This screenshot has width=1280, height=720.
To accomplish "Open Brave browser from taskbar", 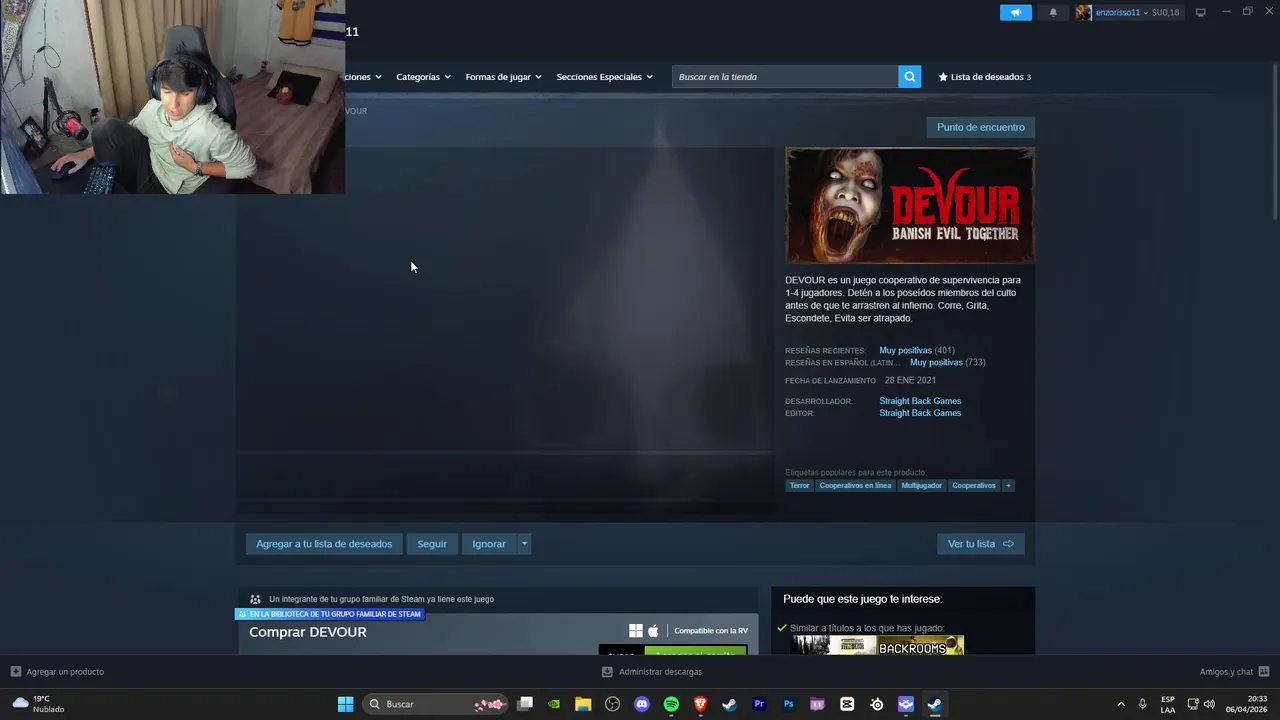I will tap(701, 704).
